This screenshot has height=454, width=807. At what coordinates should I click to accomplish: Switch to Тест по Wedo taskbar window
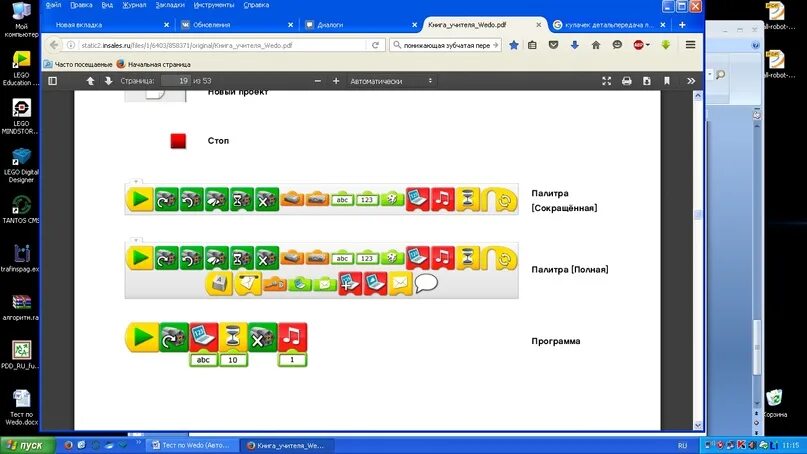192,445
